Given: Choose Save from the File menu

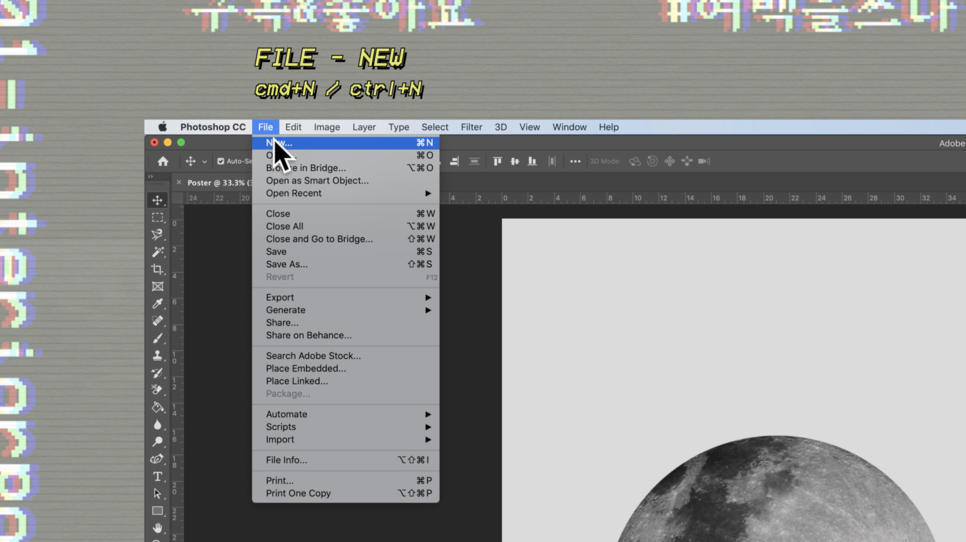Looking at the screenshot, I should tap(346, 252).
